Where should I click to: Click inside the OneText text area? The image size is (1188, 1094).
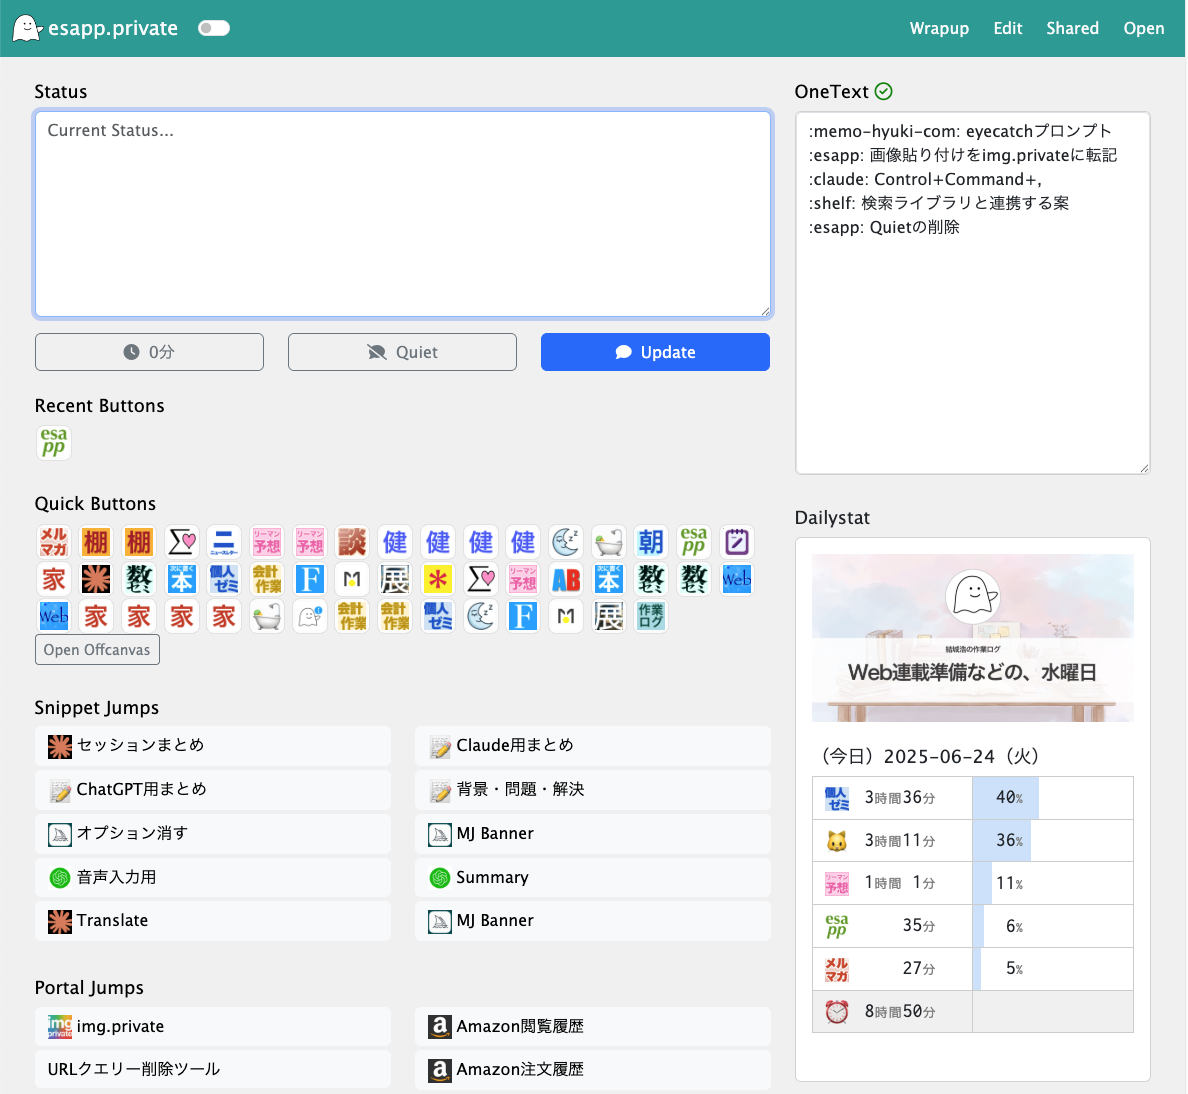973,293
